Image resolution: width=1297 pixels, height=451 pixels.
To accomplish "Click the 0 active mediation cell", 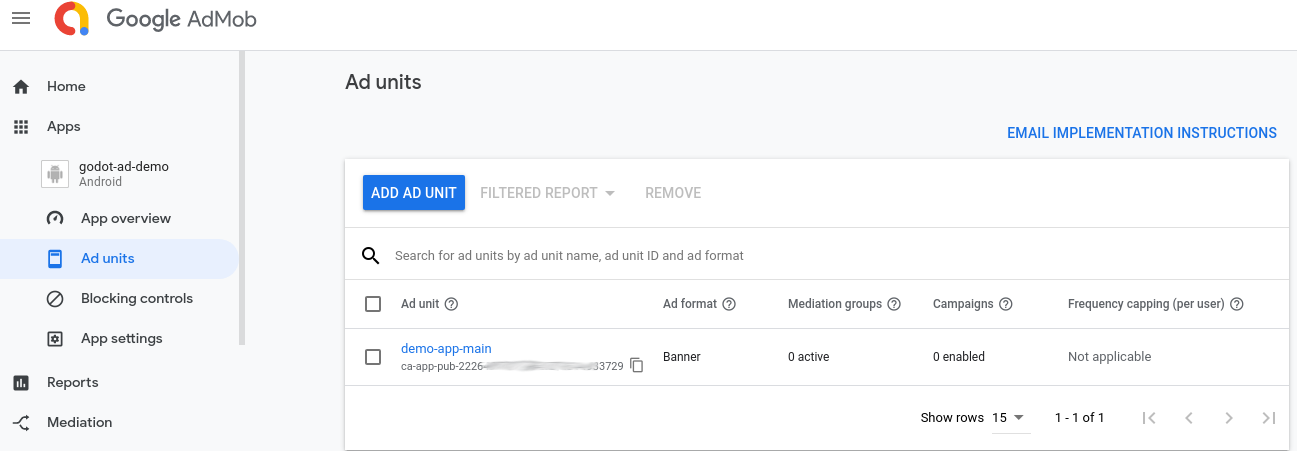I will [808, 357].
